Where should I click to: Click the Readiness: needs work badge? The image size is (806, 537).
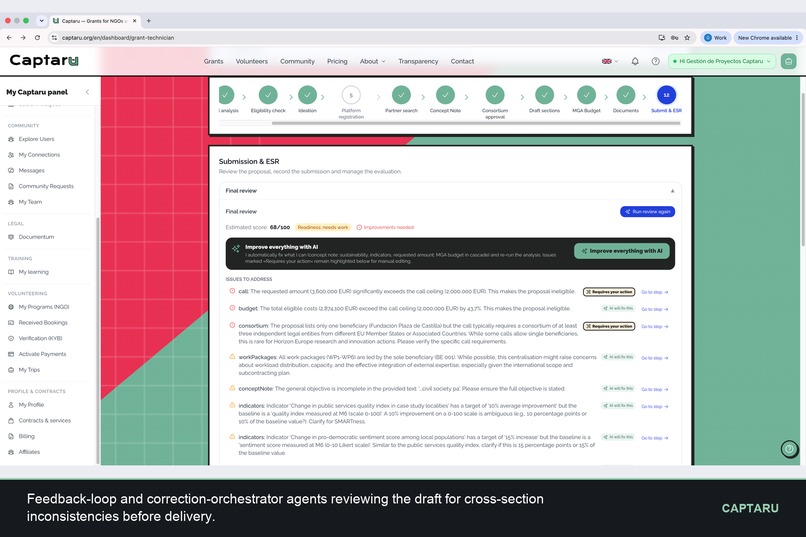(323, 227)
